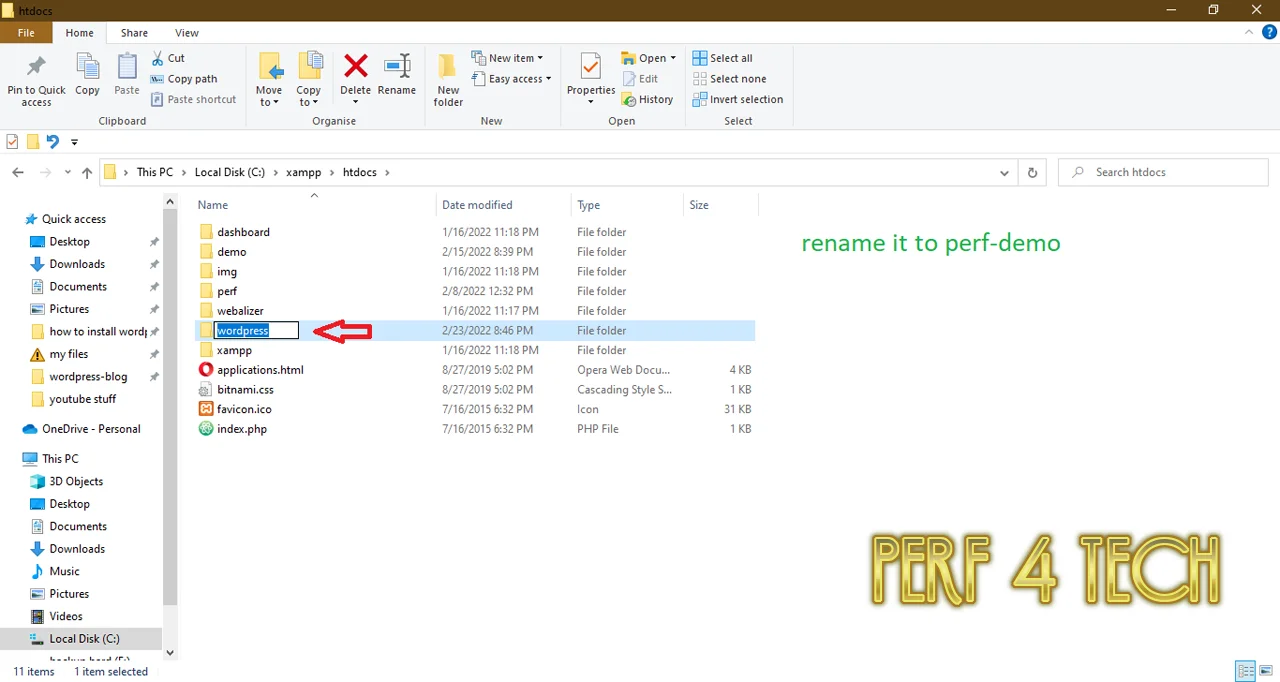Undo with the quick toolbar arrow

click(x=53, y=142)
